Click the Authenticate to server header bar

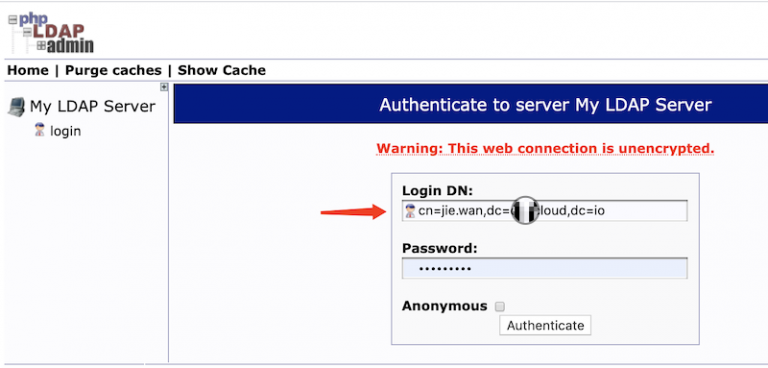click(470, 104)
